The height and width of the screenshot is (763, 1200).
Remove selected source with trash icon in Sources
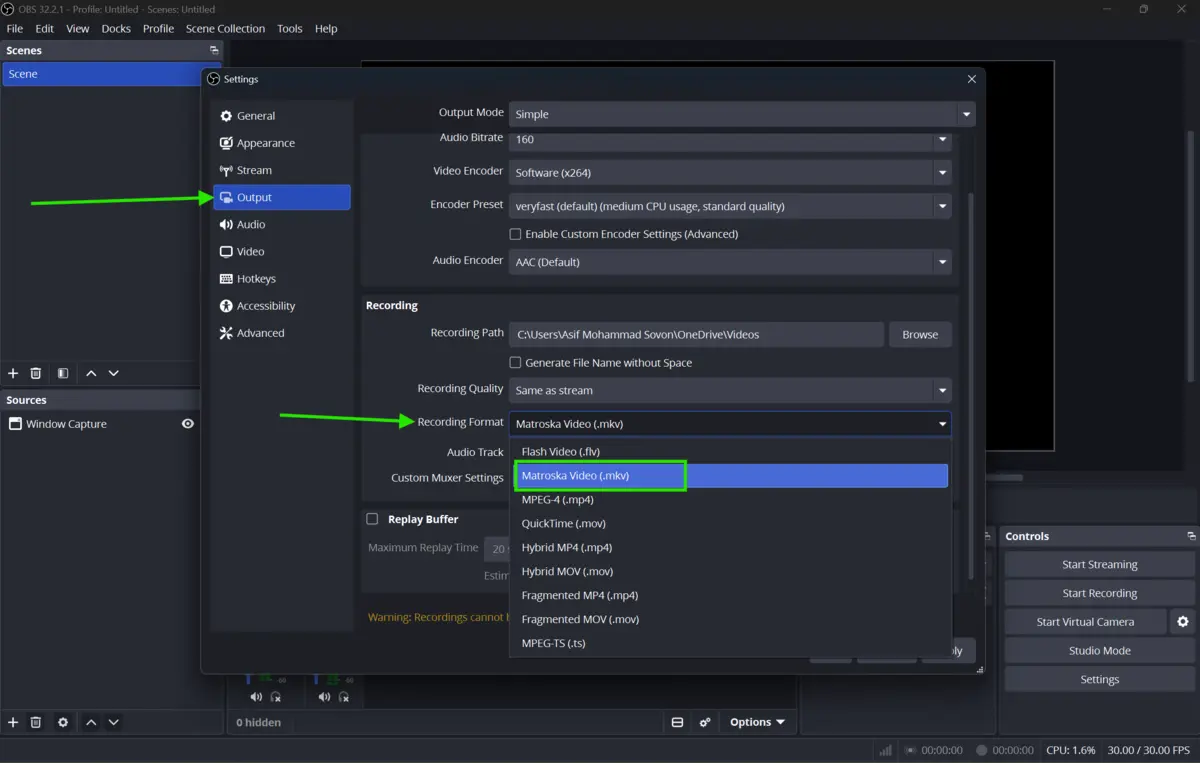pyautogui.click(x=36, y=722)
